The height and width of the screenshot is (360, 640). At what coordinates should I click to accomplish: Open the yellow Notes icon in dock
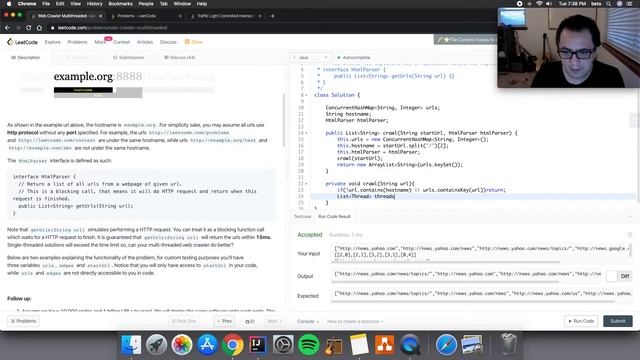359,345
